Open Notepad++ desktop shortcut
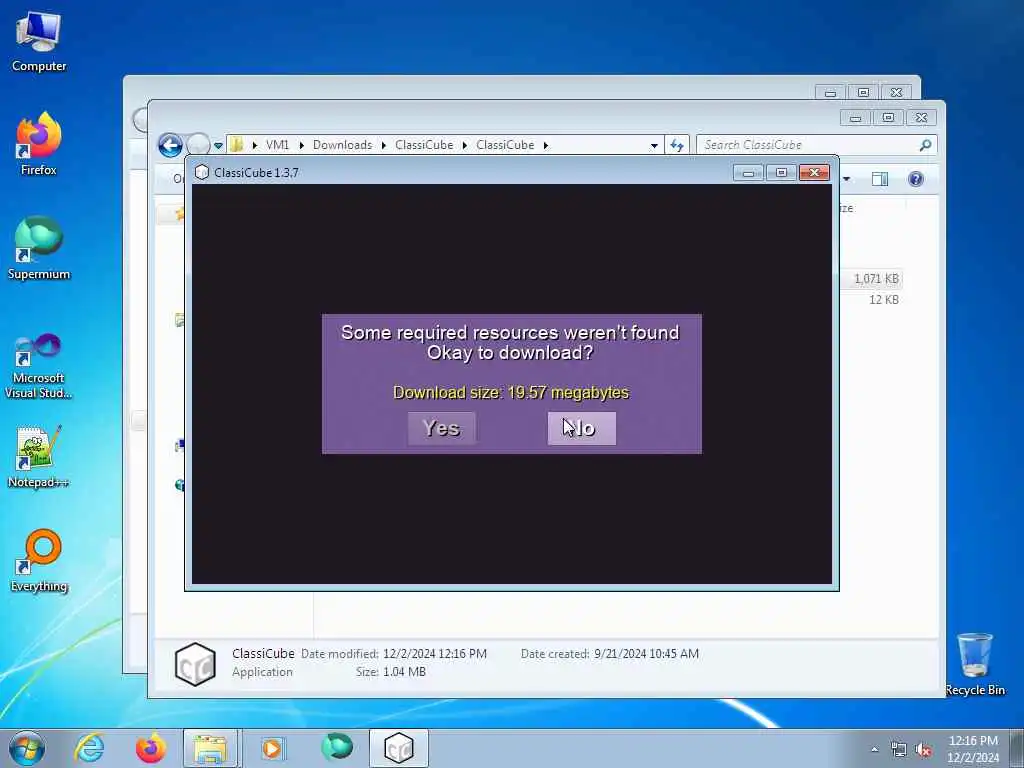Image resolution: width=1024 pixels, height=768 pixels. (39, 457)
